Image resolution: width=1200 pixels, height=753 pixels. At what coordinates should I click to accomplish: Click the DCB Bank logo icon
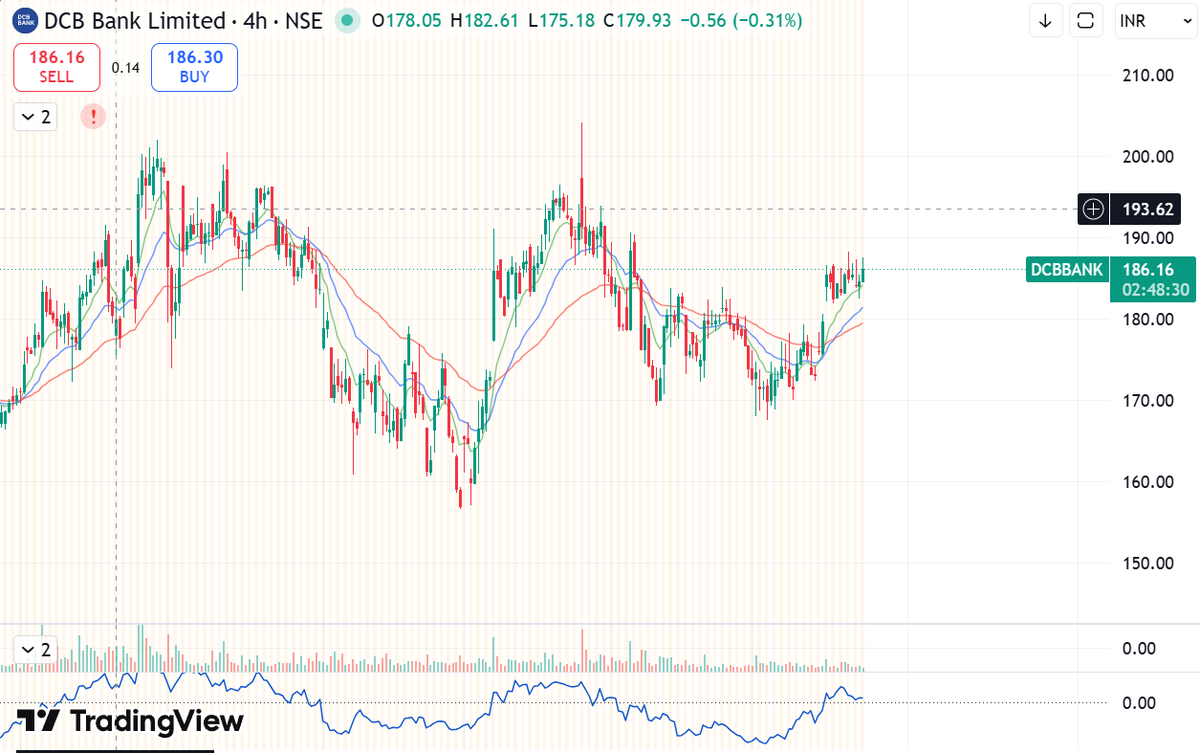26,20
